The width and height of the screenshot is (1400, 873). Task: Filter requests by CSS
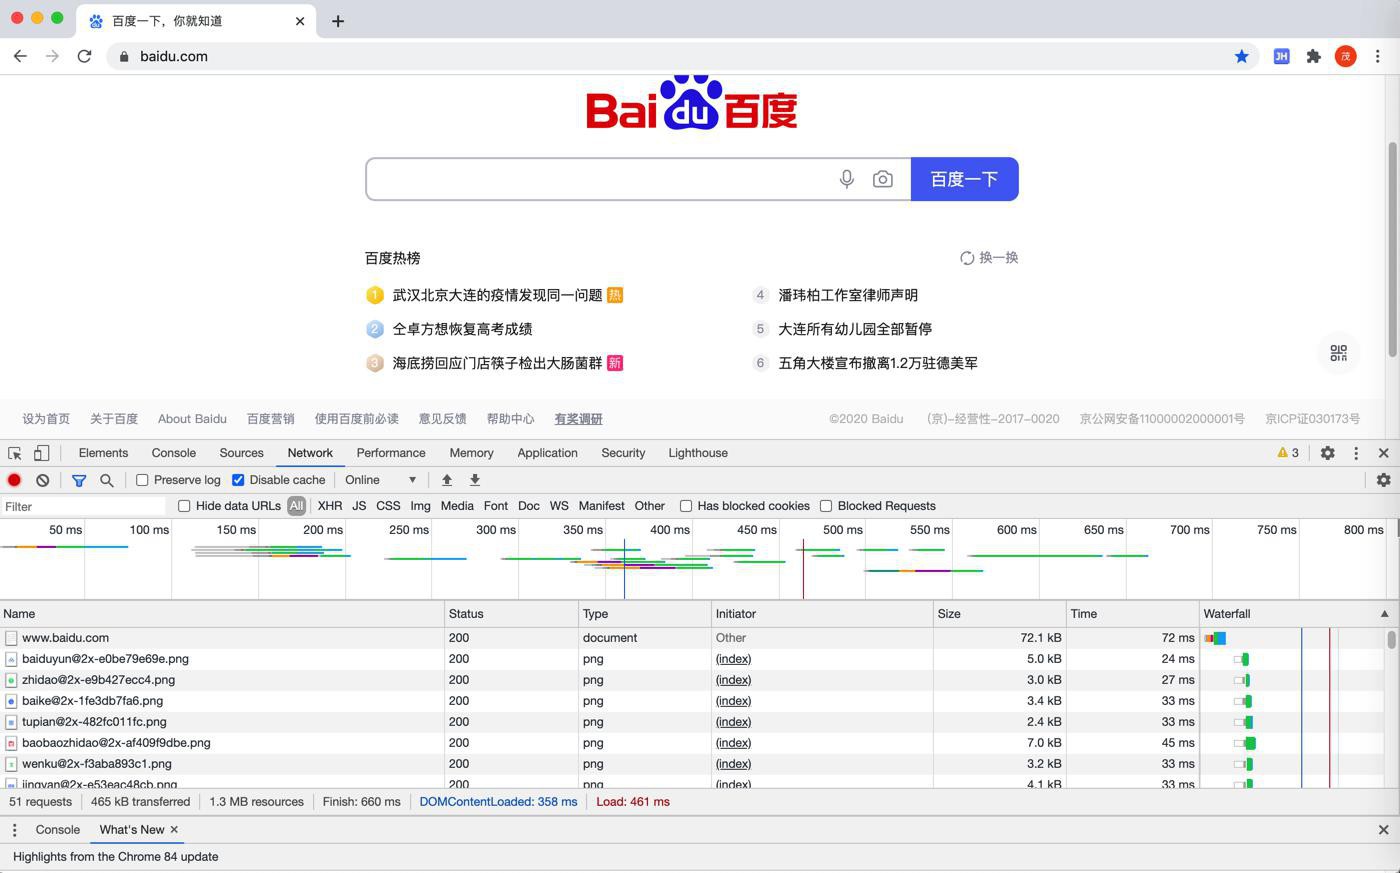pyautogui.click(x=388, y=506)
